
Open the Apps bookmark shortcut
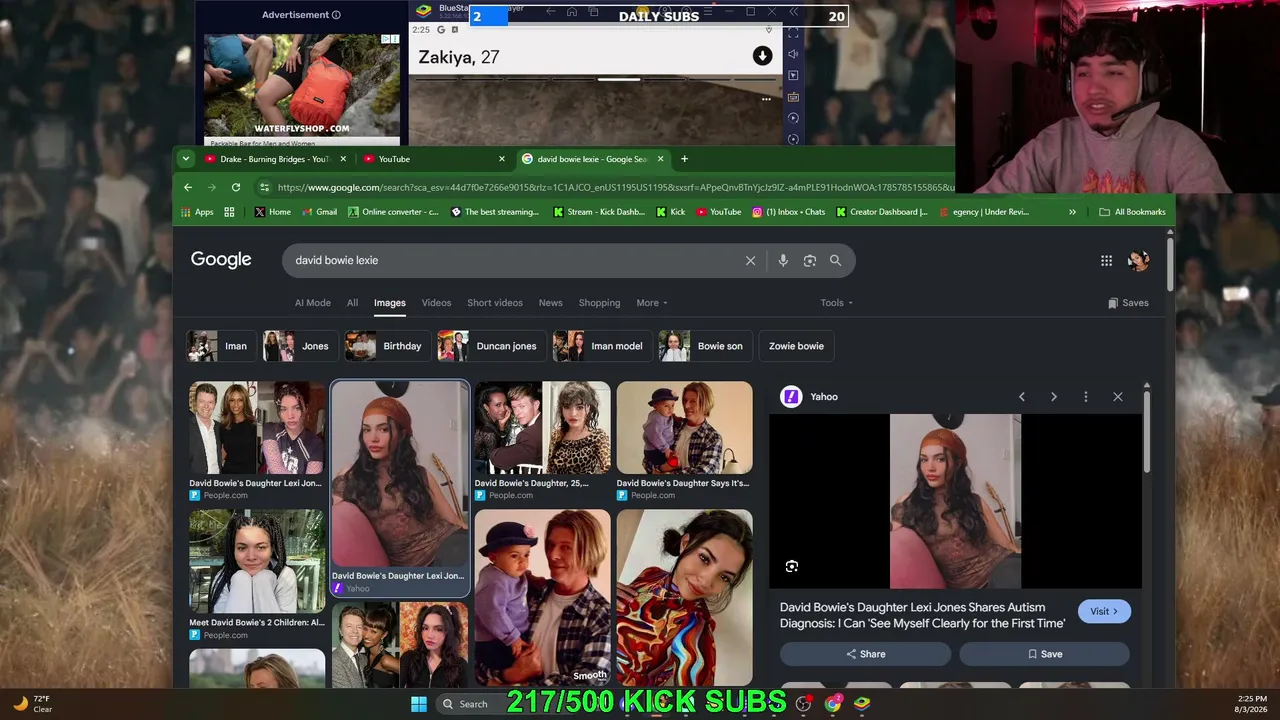pos(197,212)
